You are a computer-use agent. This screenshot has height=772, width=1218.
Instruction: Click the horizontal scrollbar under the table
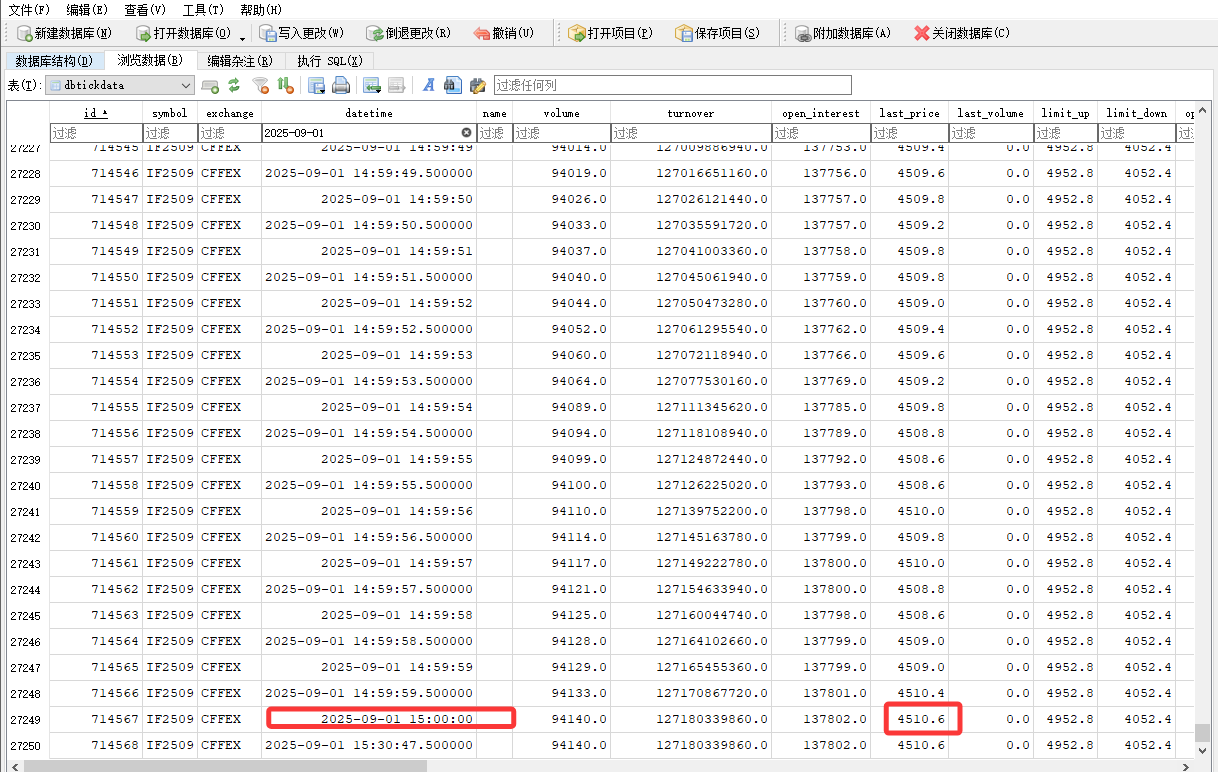click(600, 765)
